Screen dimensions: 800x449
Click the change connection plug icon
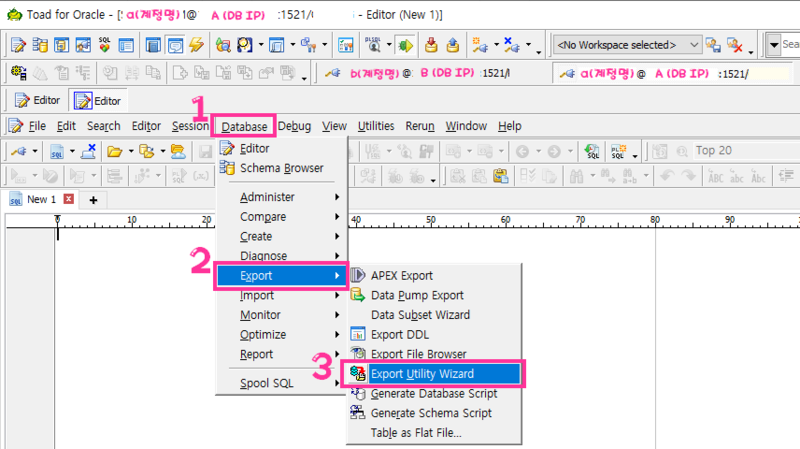coord(19,151)
